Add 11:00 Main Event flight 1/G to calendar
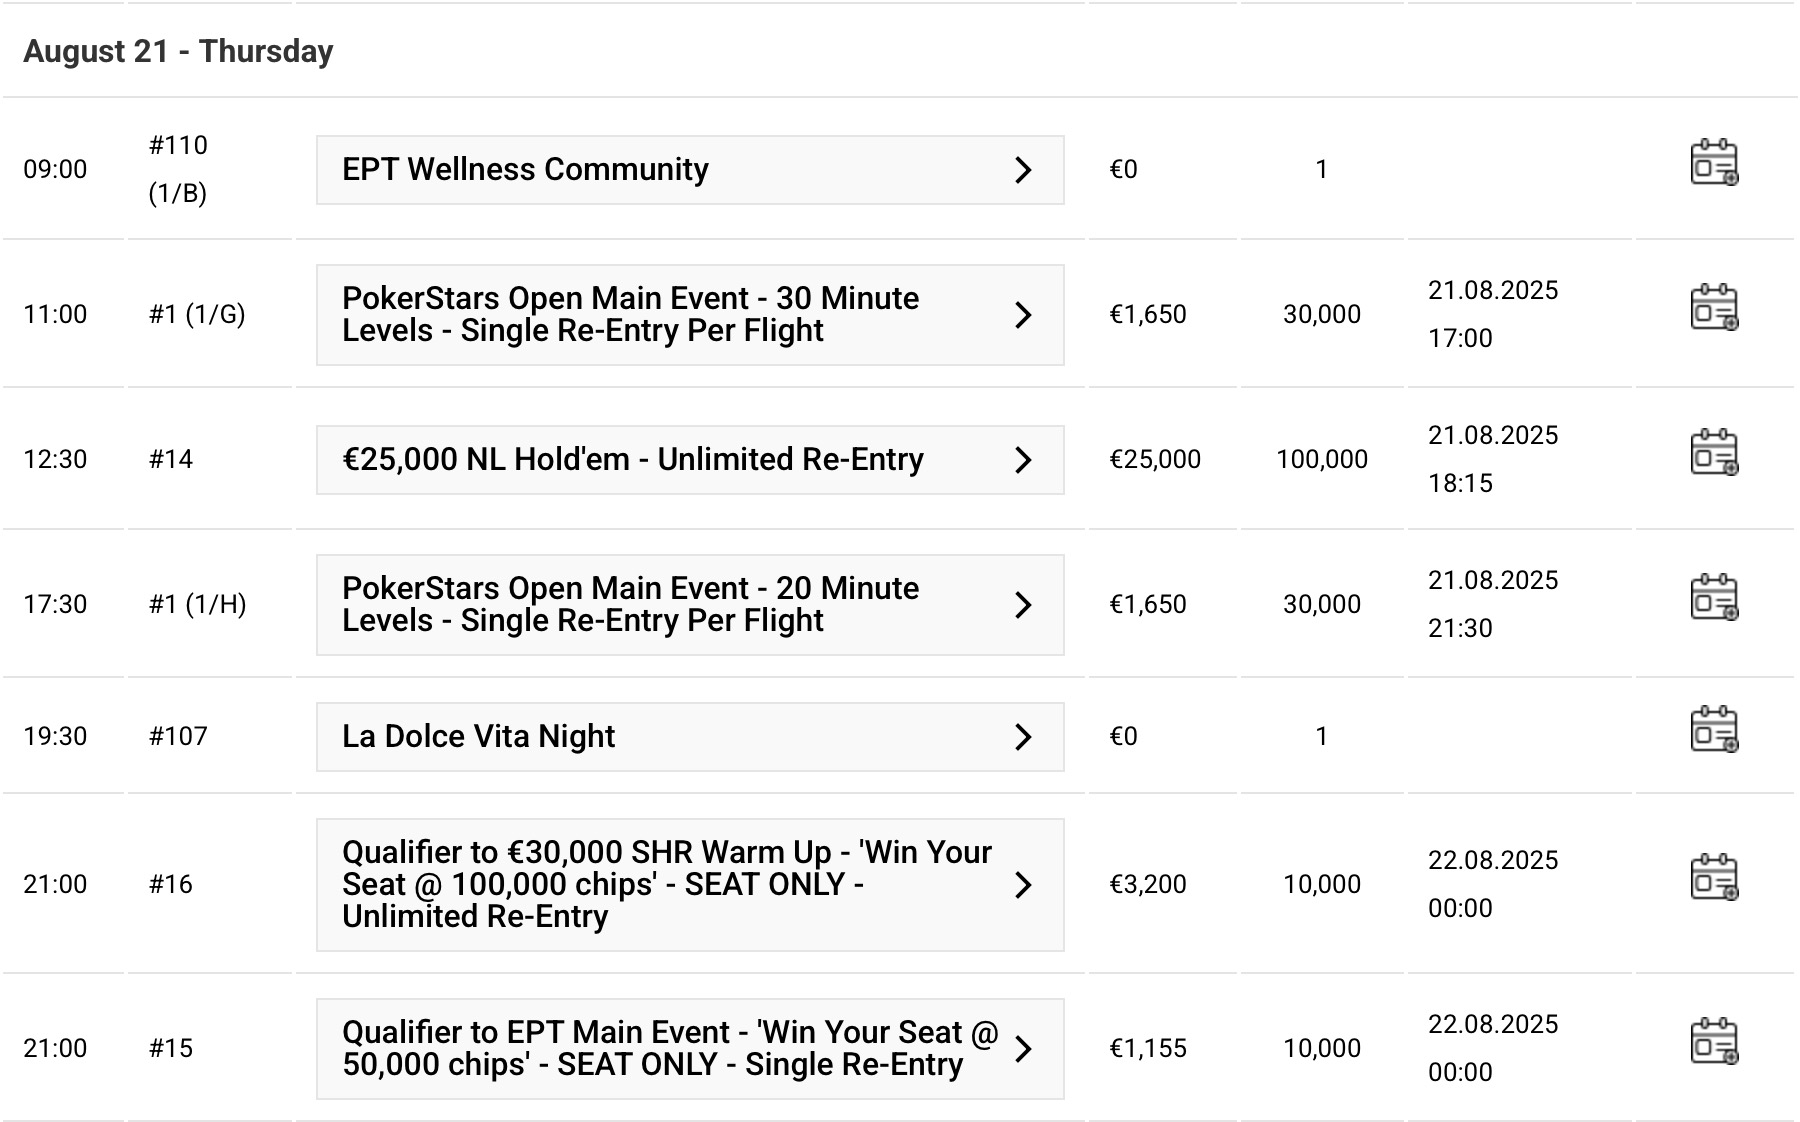This screenshot has width=1800, height=1122. point(1714,307)
